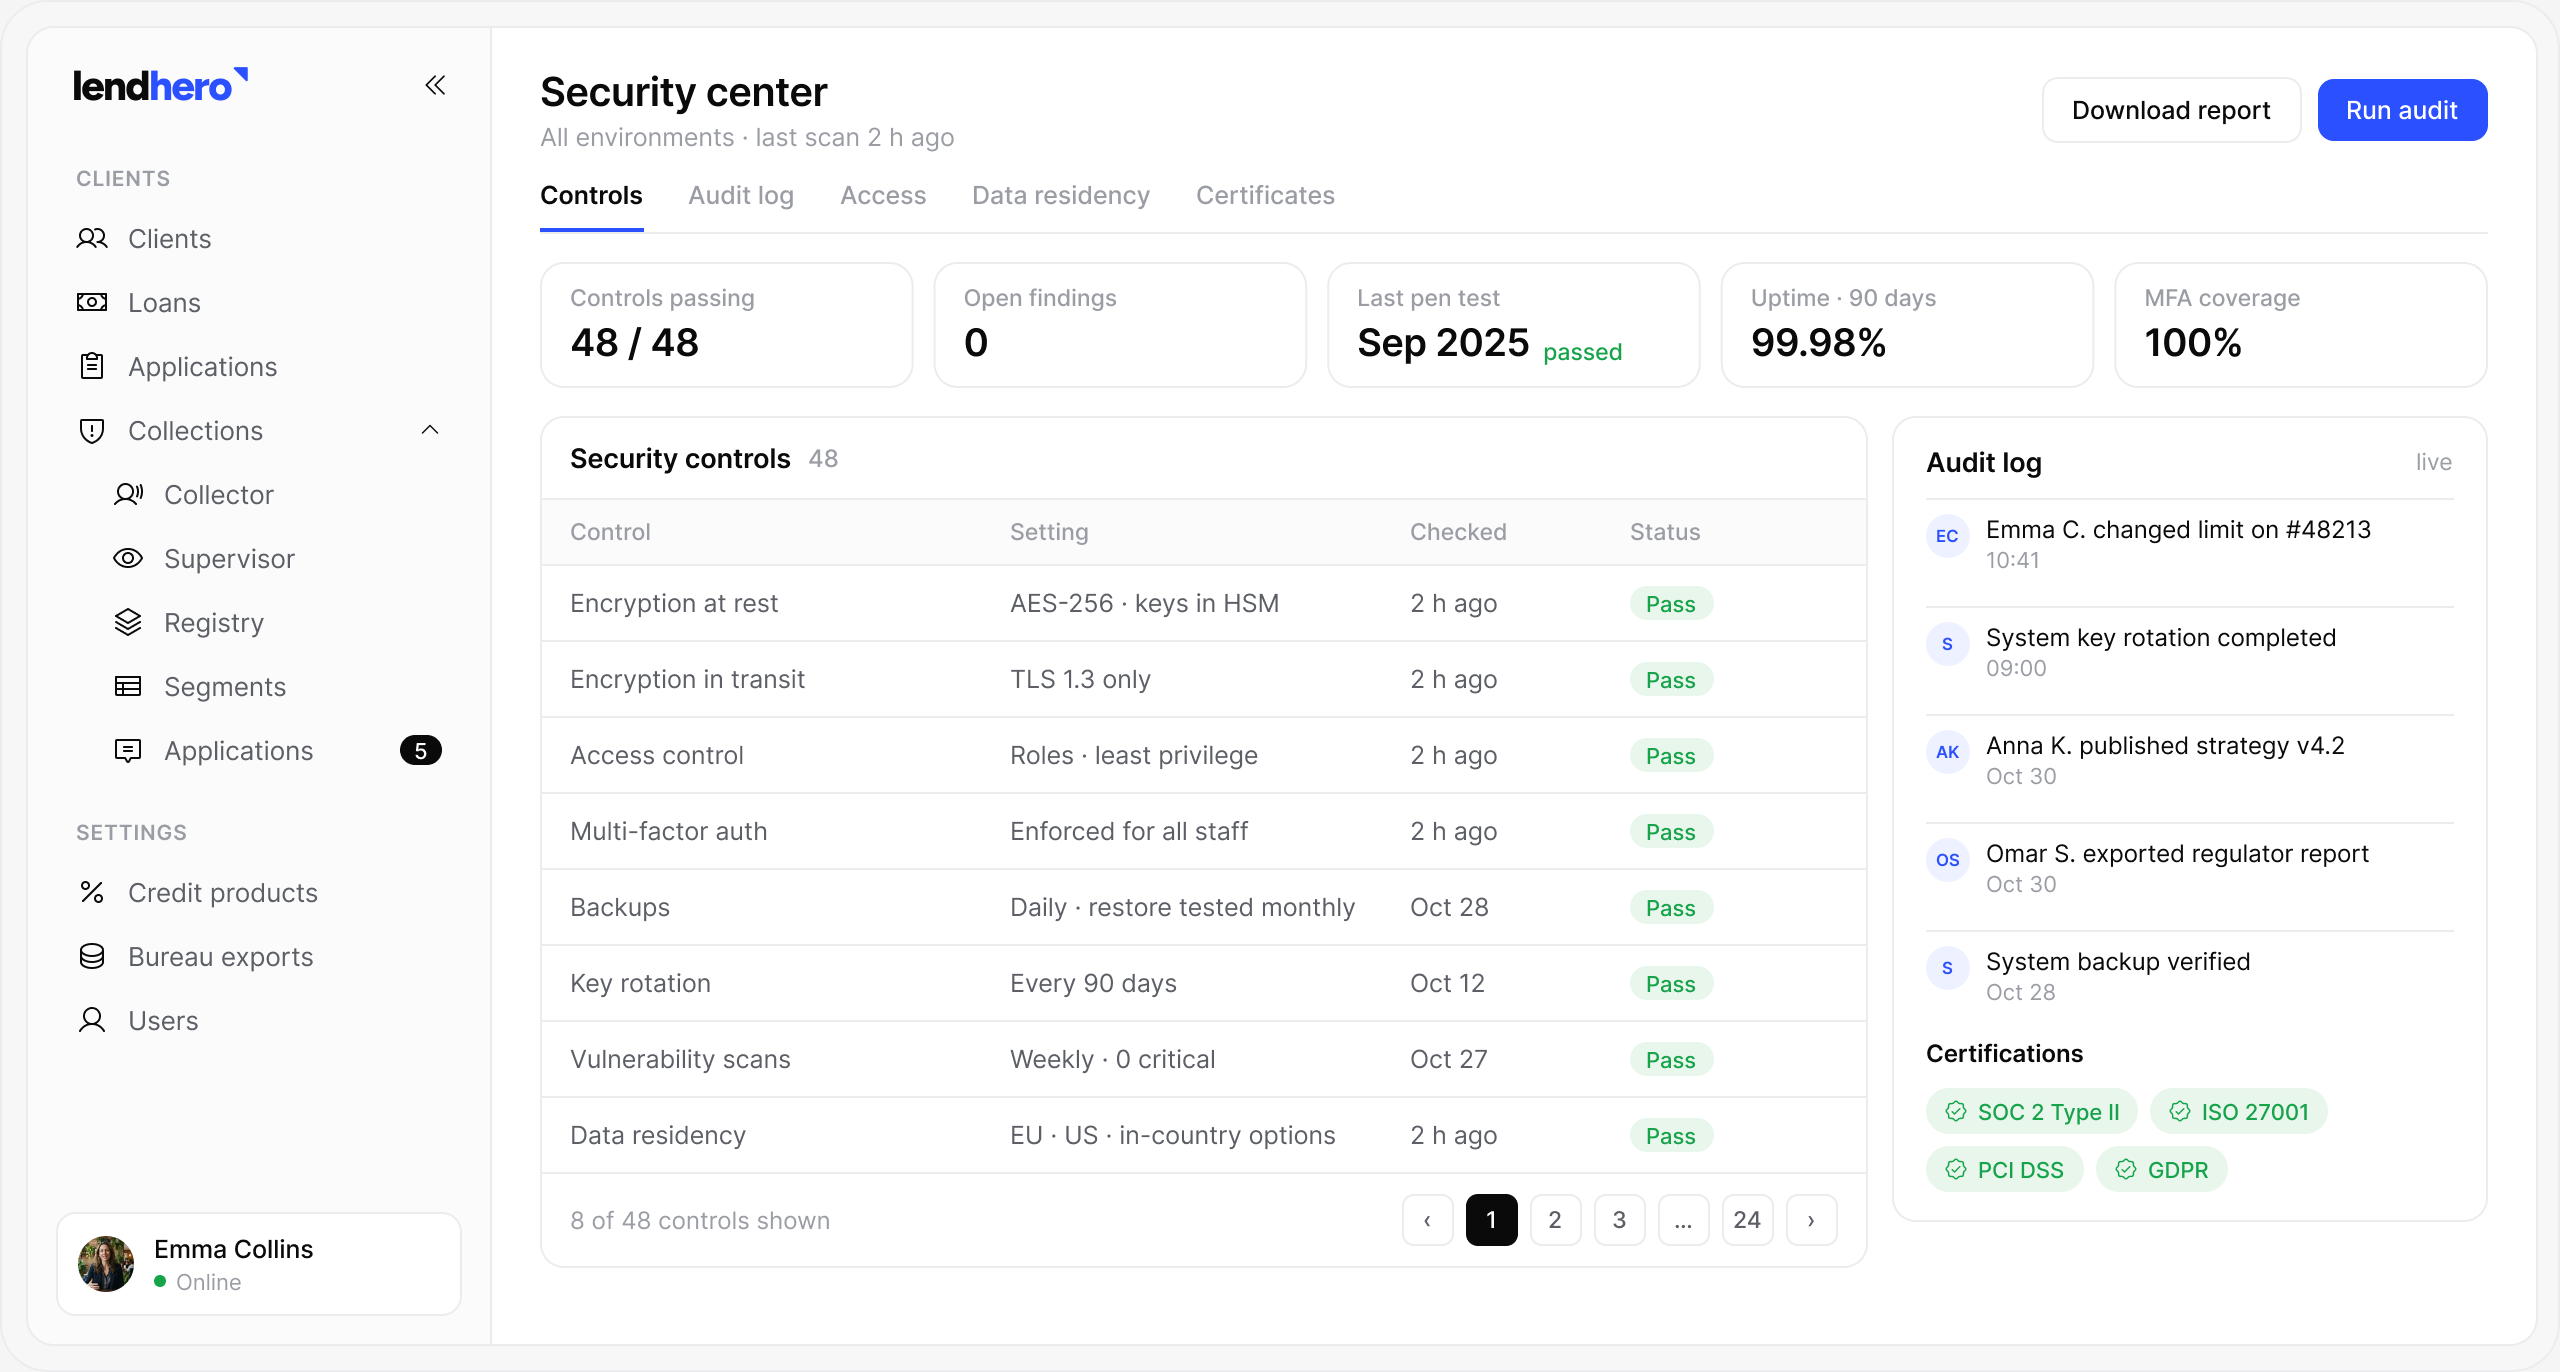Select the Data residency control row
This screenshot has width=2560, height=1372.
1203,1136
